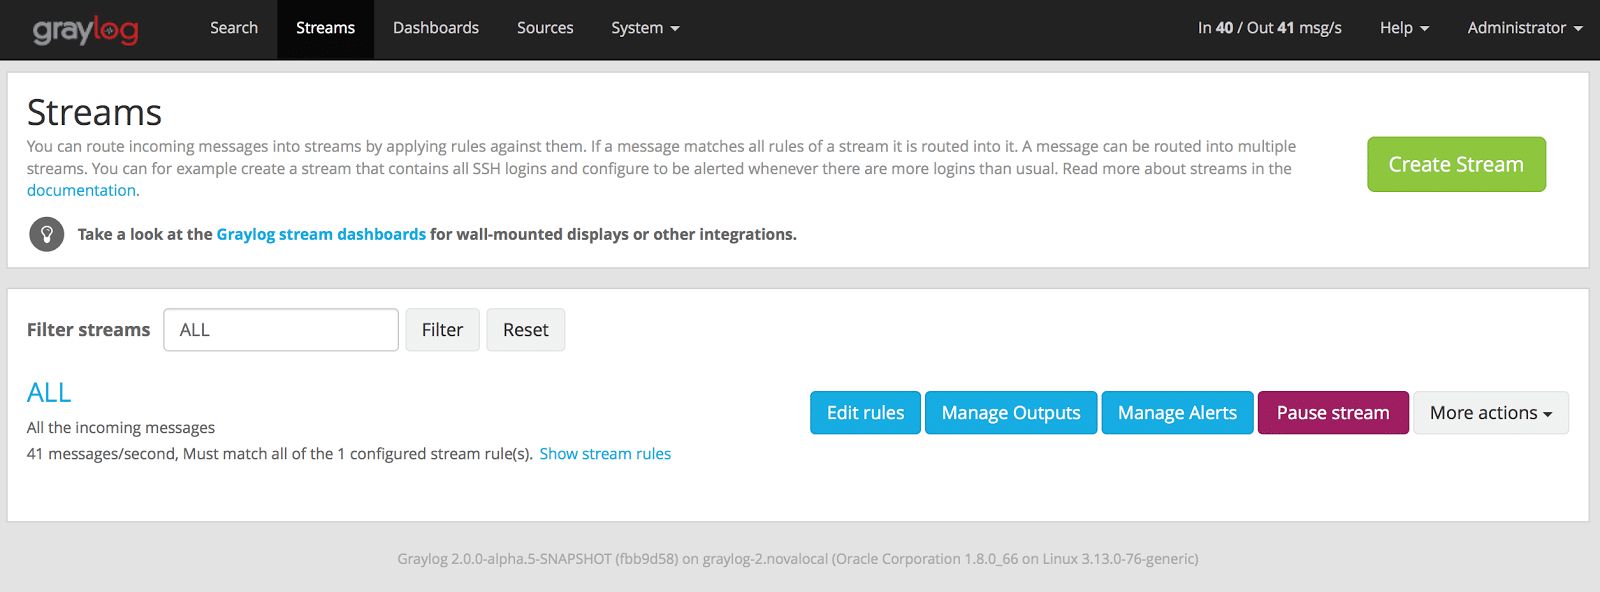Open Manage Outputs for the stream
Viewport: 1600px width, 592px height.
1011,413
